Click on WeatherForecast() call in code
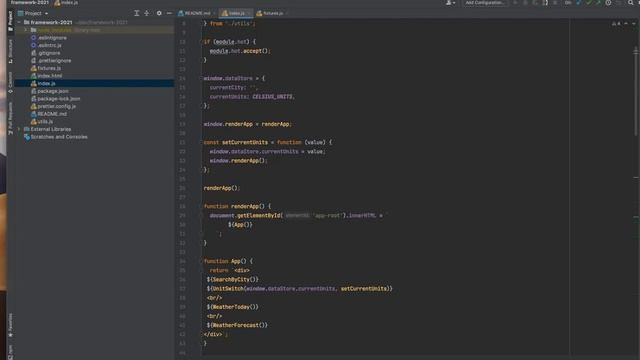The width and height of the screenshot is (640, 360). click(x=239, y=325)
